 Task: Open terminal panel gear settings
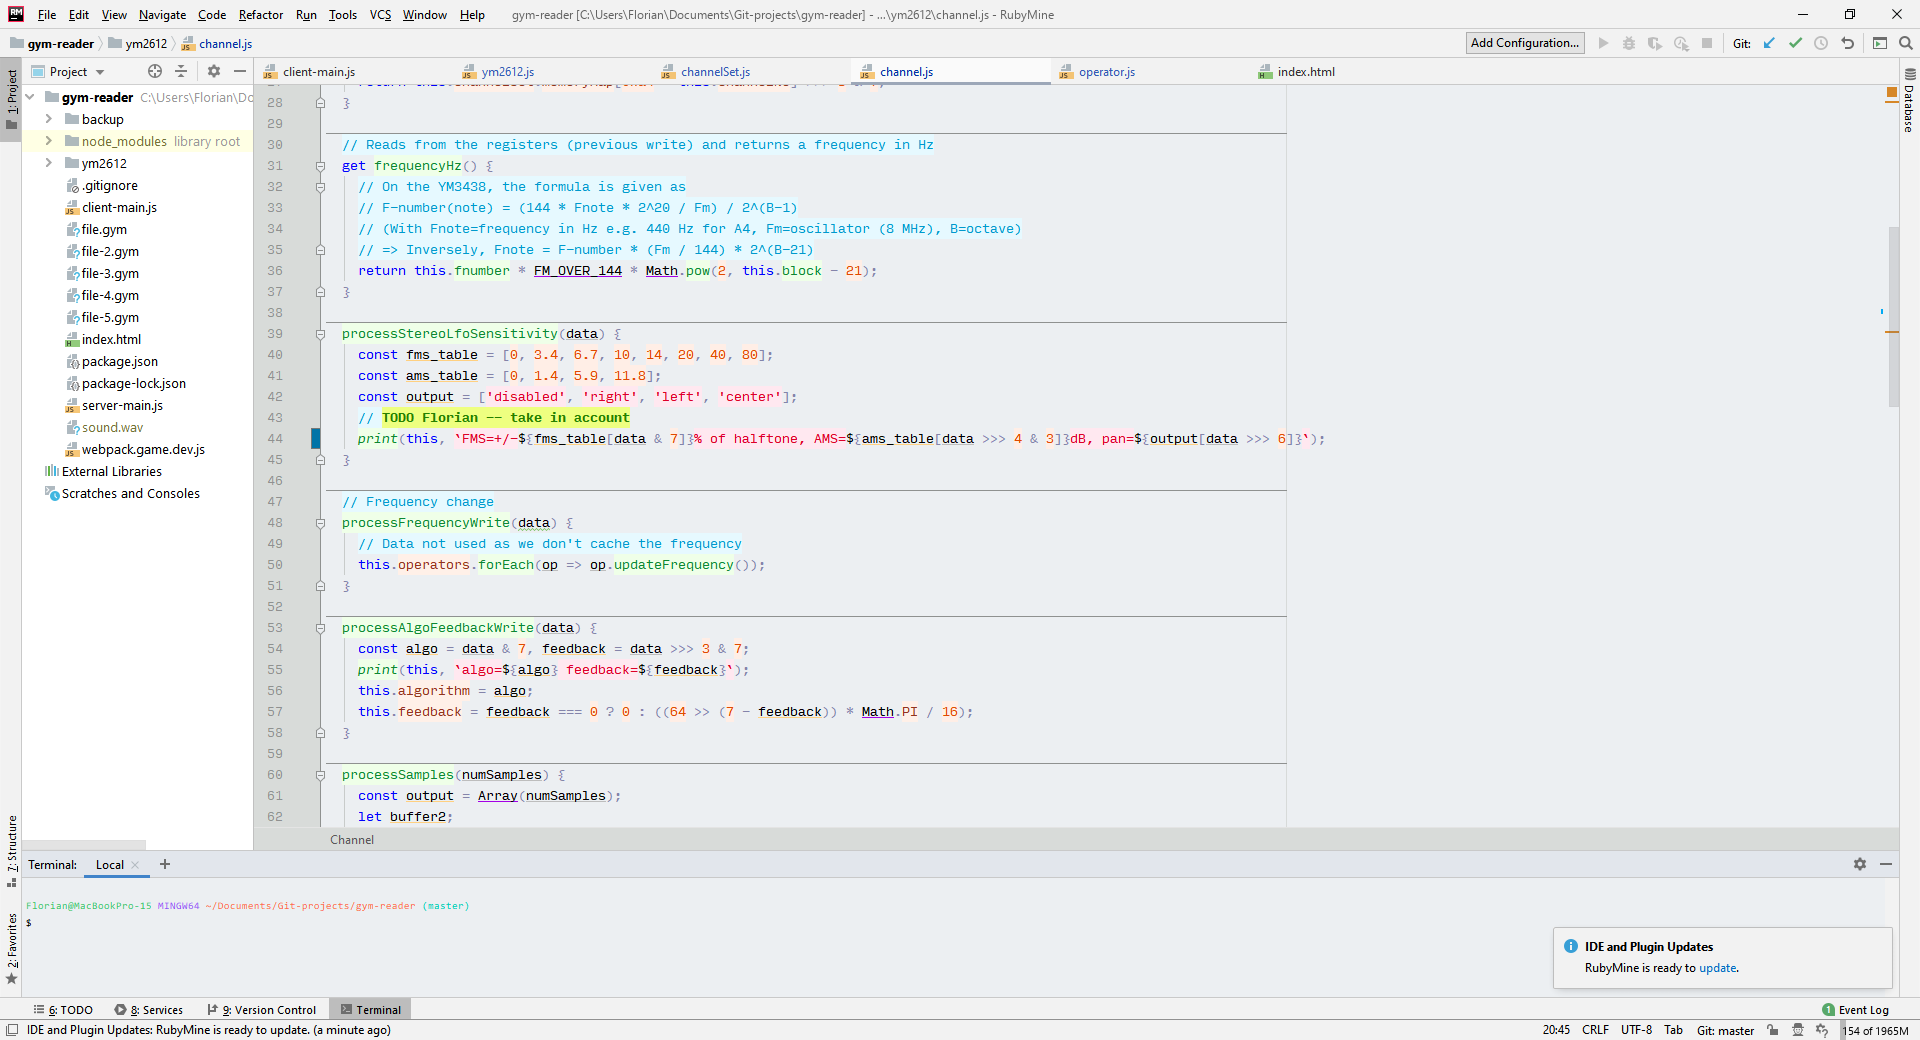tap(1859, 864)
